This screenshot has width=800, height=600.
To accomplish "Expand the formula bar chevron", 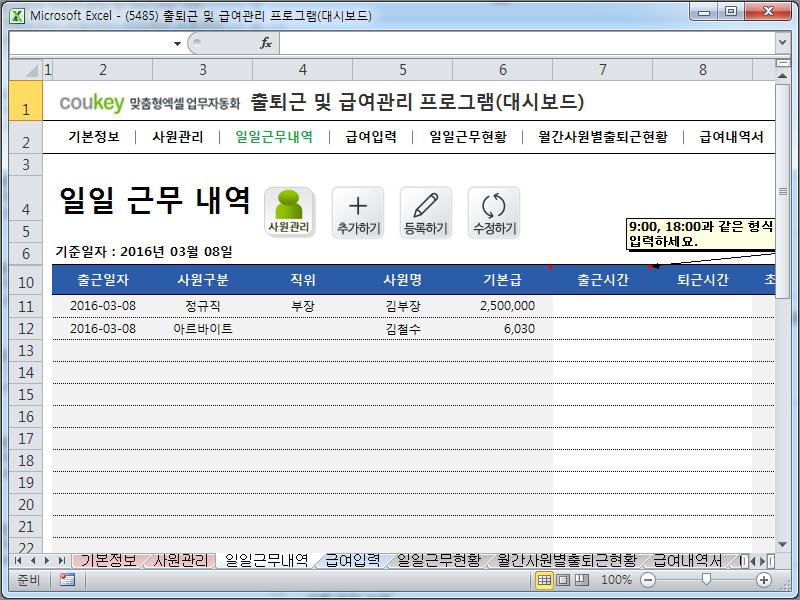I will point(782,42).
